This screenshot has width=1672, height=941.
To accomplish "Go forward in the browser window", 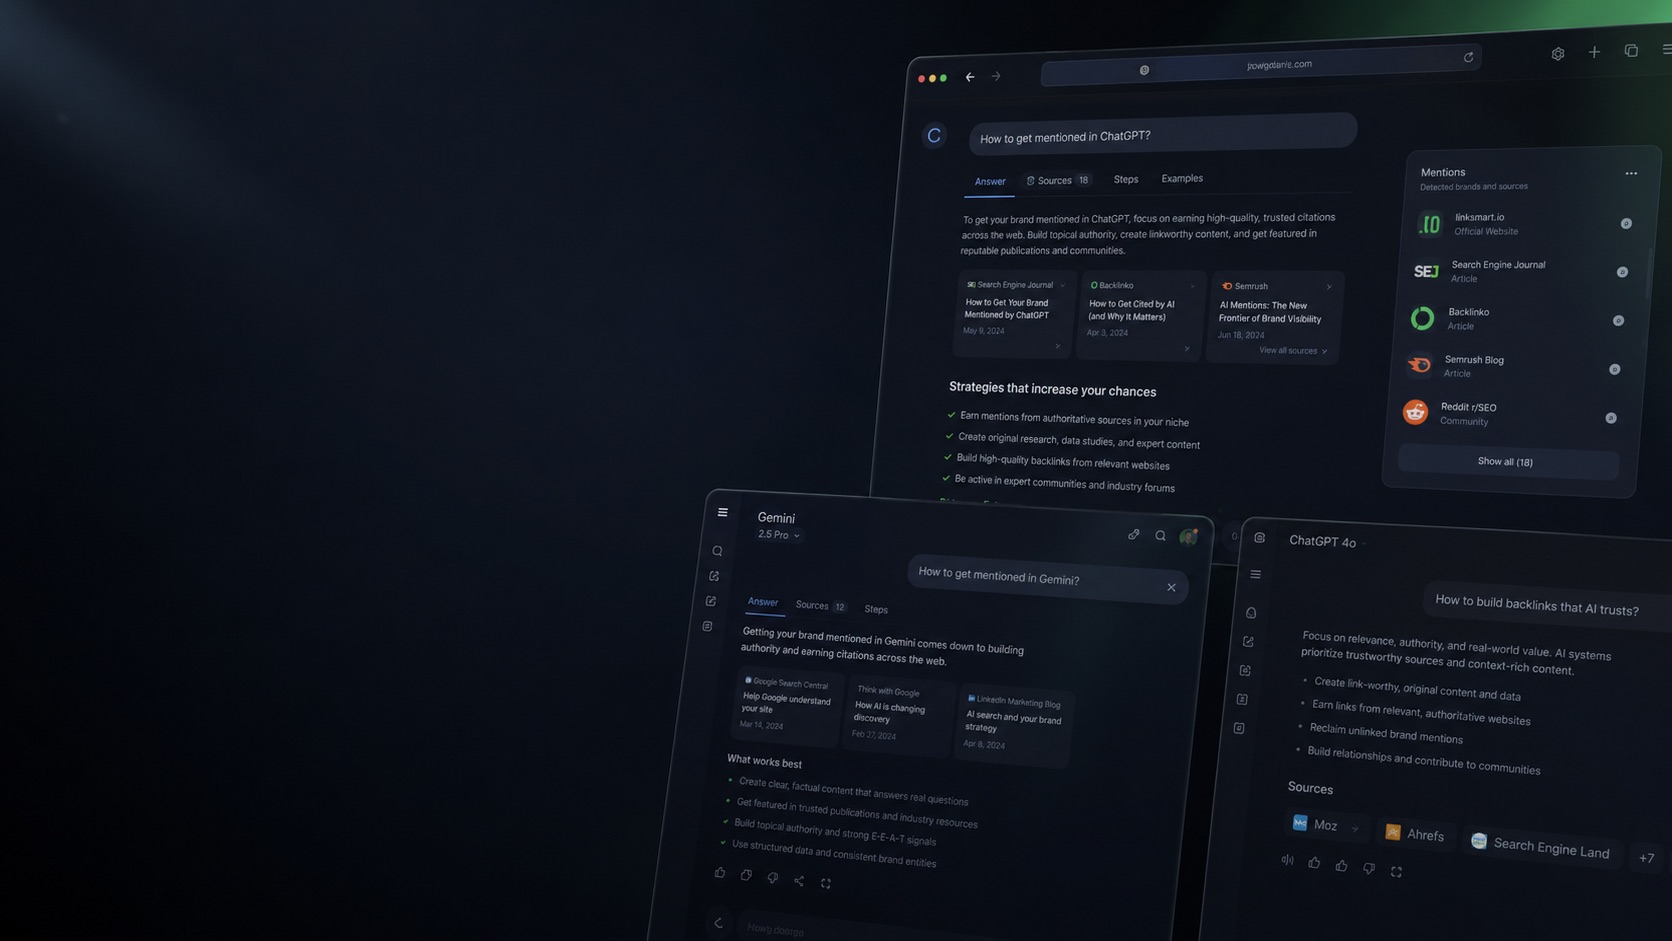I will click(x=996, y=76).
